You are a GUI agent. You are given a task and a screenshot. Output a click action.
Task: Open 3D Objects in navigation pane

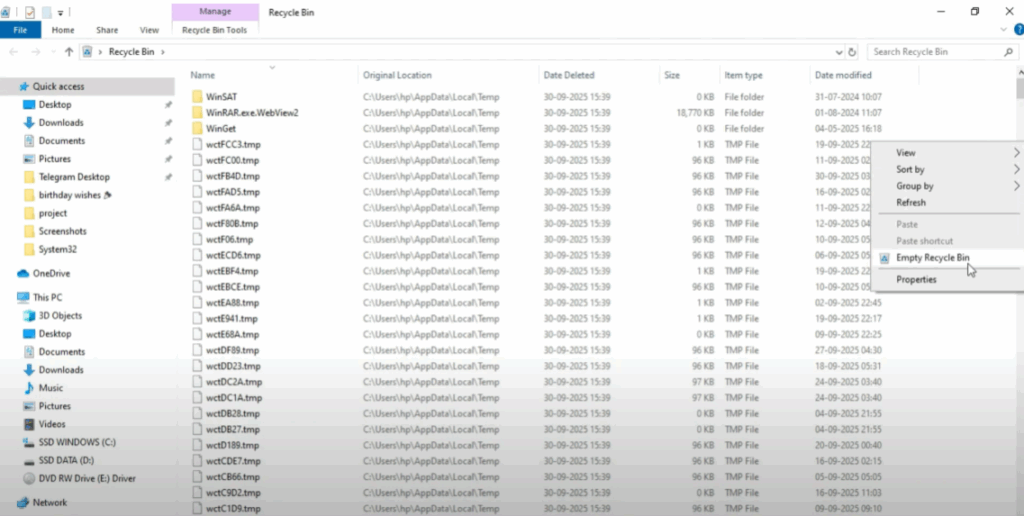60,316
